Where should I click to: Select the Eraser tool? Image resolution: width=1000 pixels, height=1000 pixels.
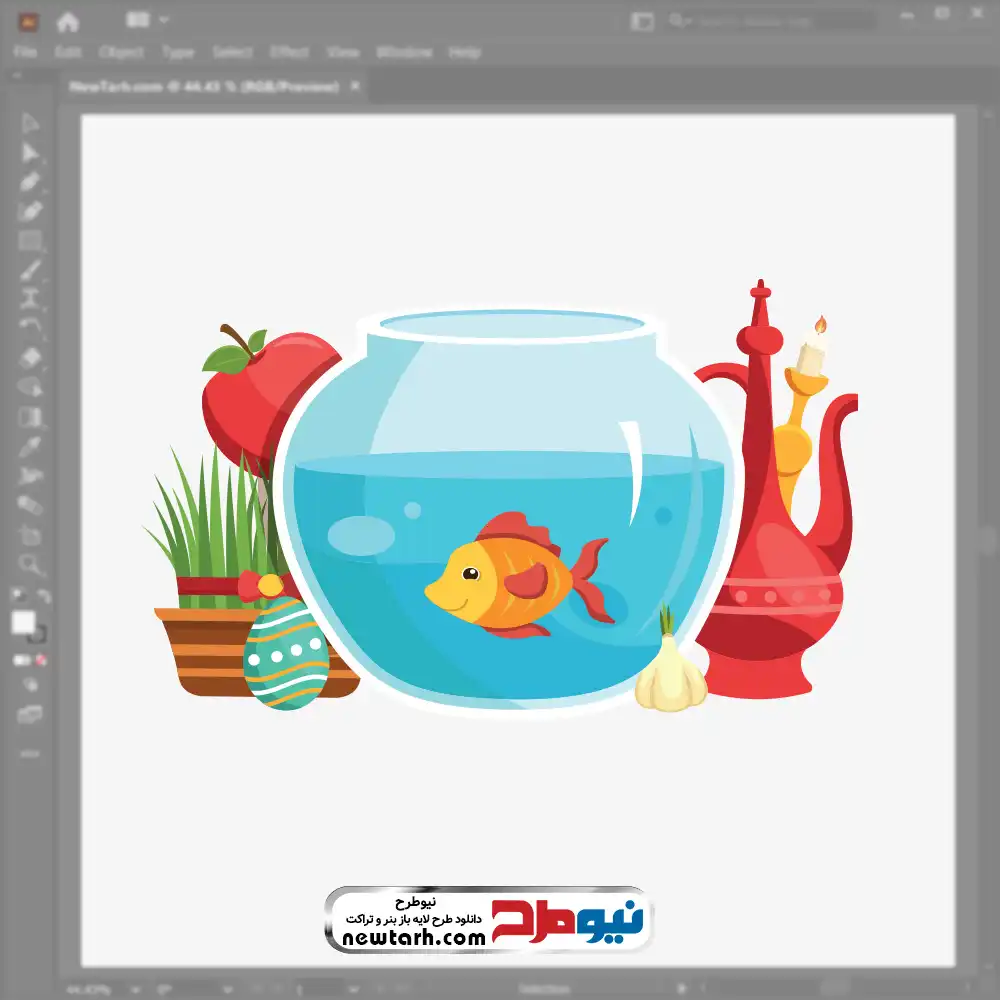point(31,357)
